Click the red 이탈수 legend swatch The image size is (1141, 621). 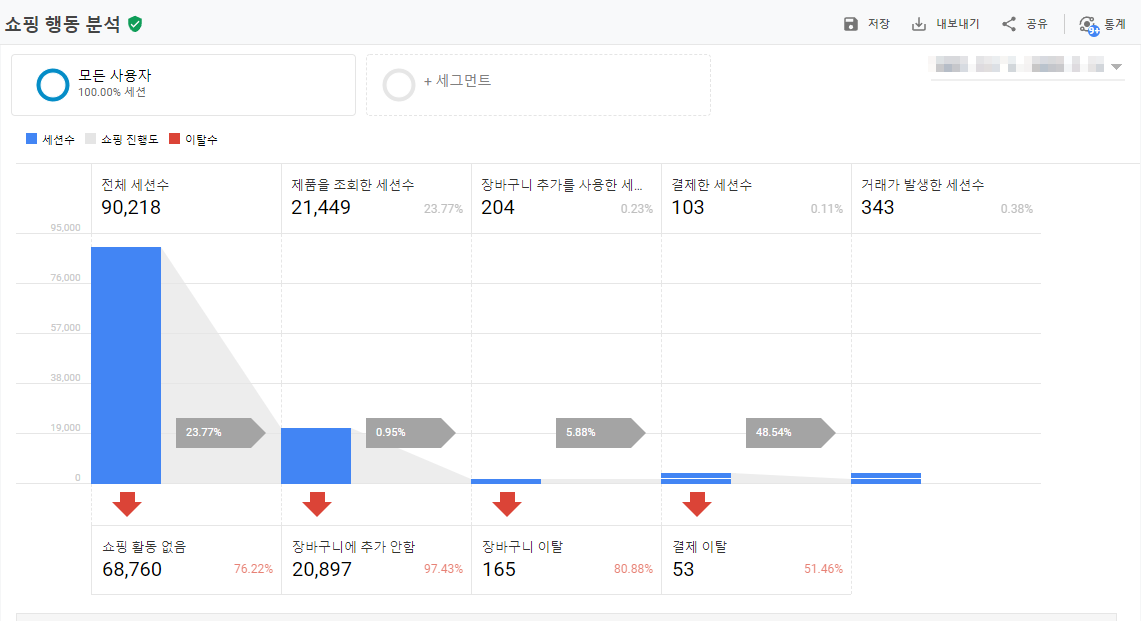[174, 139]
